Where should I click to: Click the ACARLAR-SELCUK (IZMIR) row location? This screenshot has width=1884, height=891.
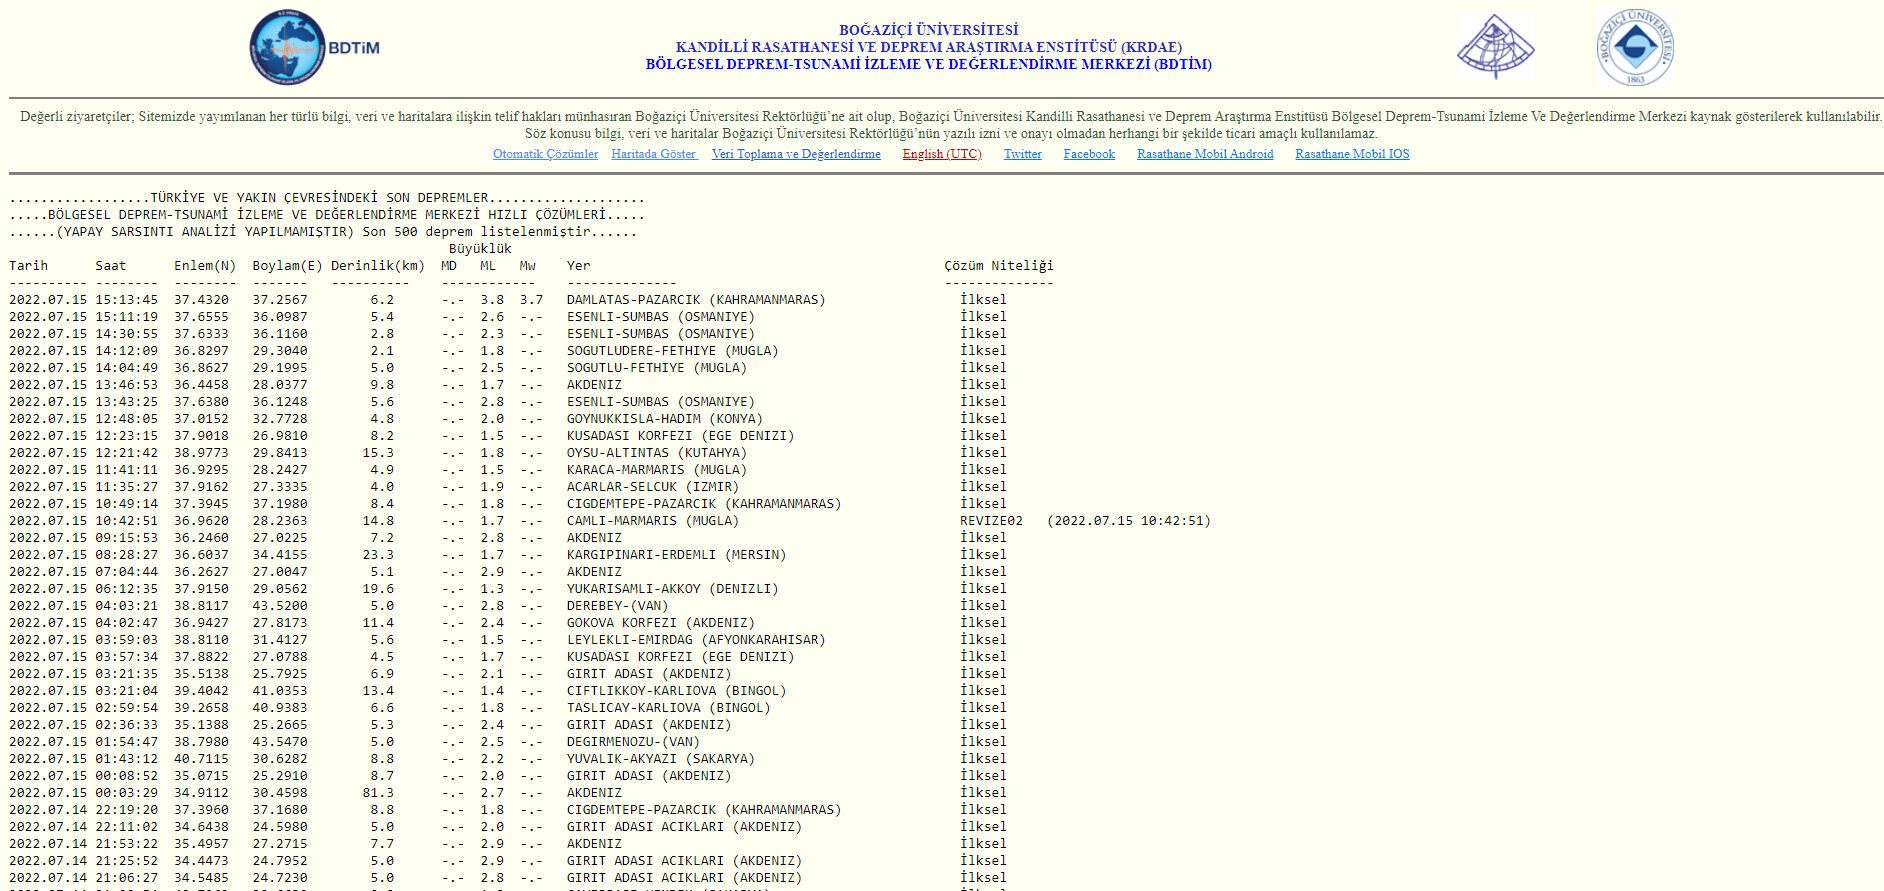[x=653, y=487]
